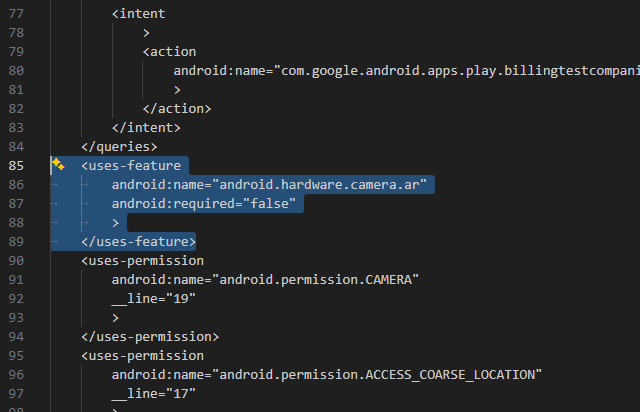Click line number 95 in the gutter
This screenshot has width=640, height=412.
pos(15,355)
